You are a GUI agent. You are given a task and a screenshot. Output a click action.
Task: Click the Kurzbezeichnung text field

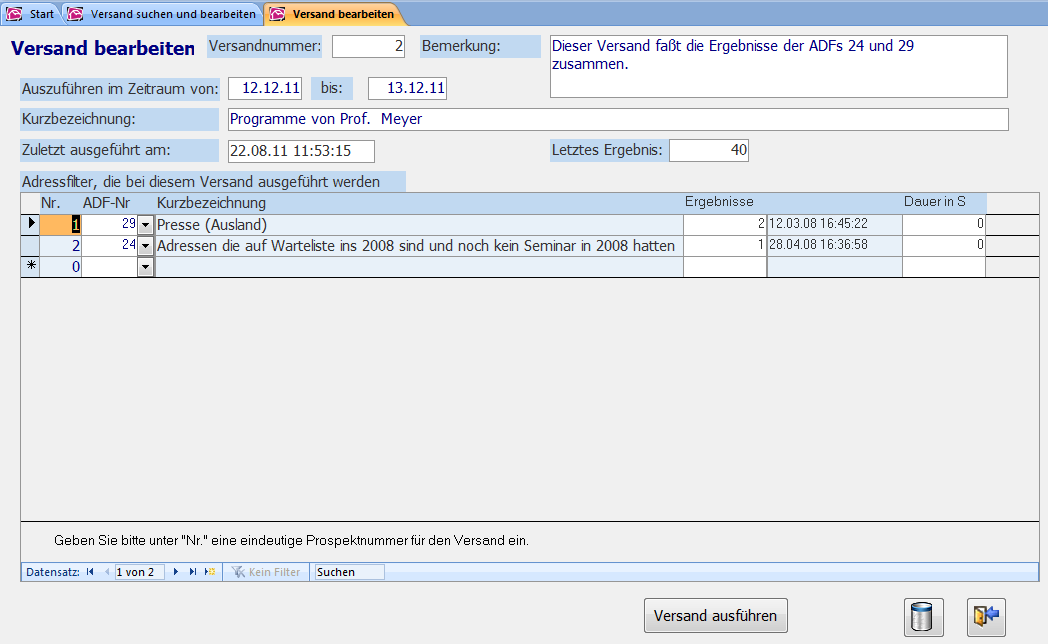click(x=617, y=119)
